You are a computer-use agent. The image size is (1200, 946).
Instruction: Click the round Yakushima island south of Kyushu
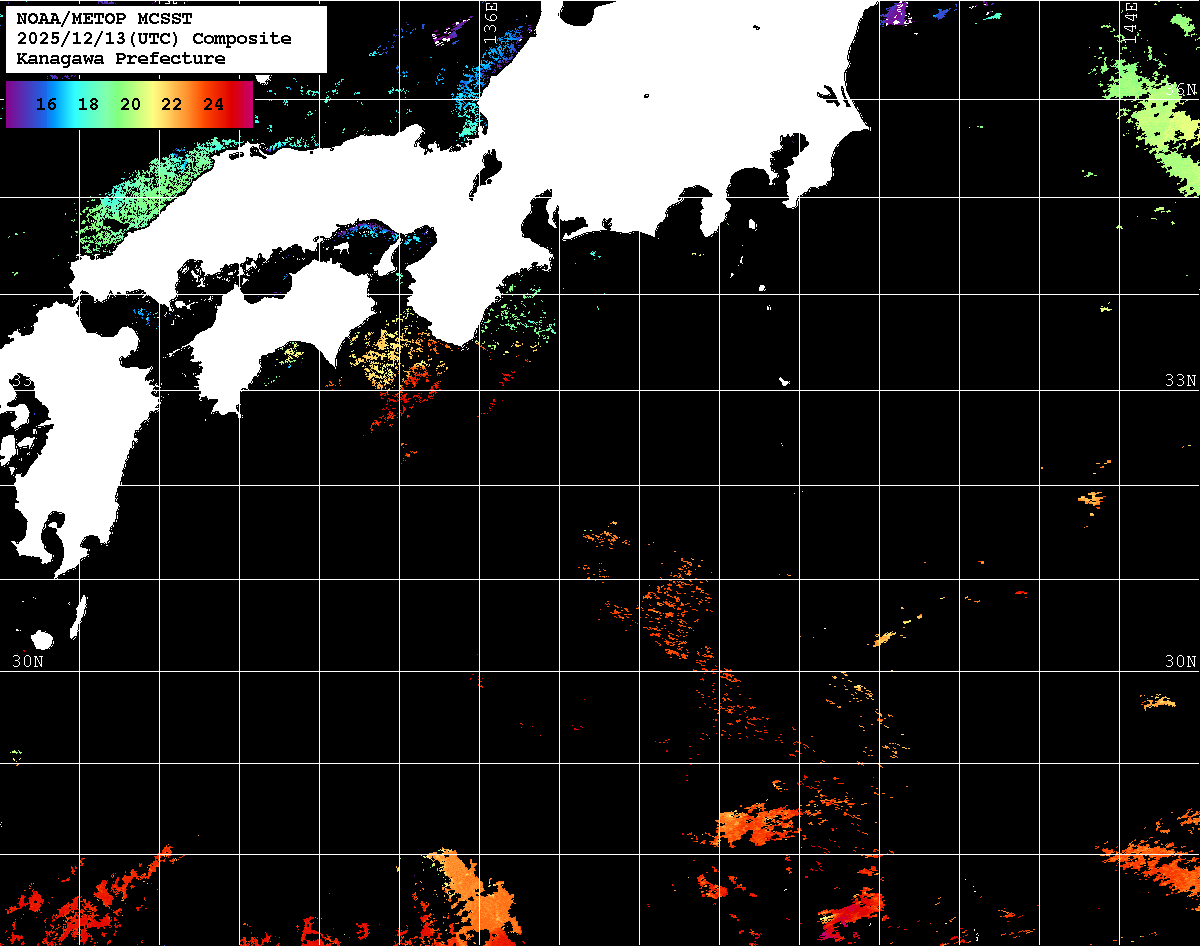click(42, 640)
